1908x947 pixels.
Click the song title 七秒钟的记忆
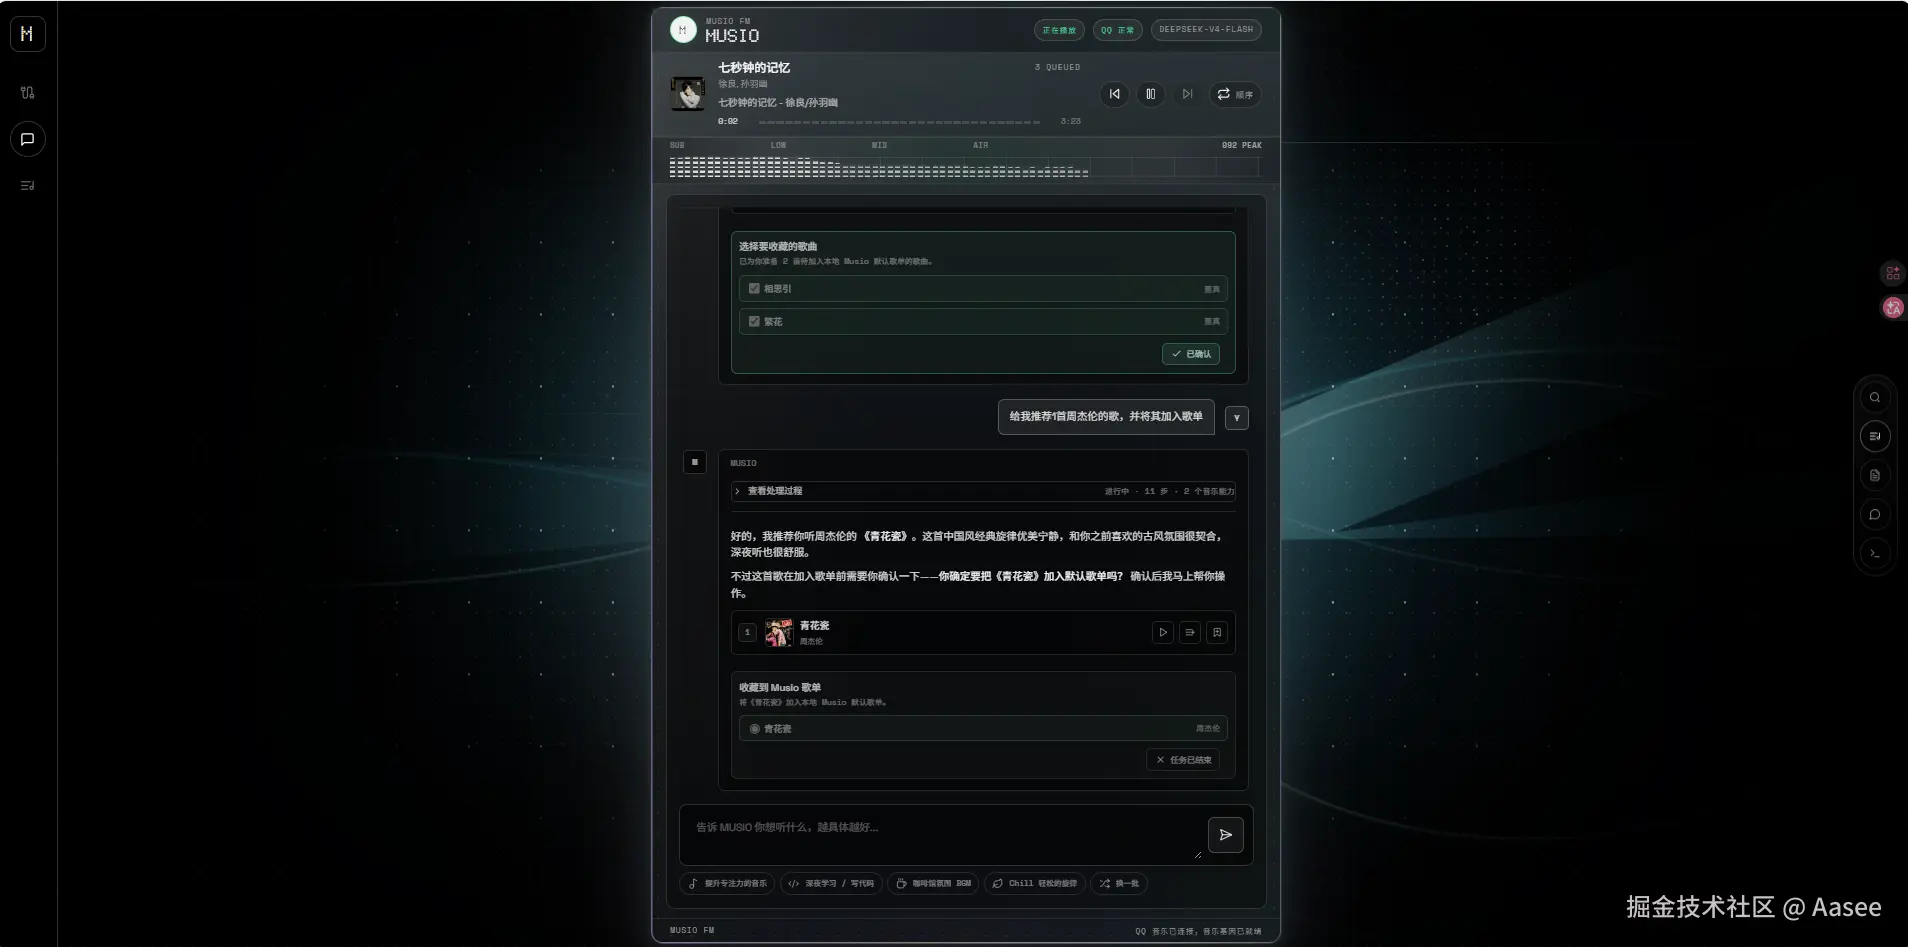tap(754, 68)
